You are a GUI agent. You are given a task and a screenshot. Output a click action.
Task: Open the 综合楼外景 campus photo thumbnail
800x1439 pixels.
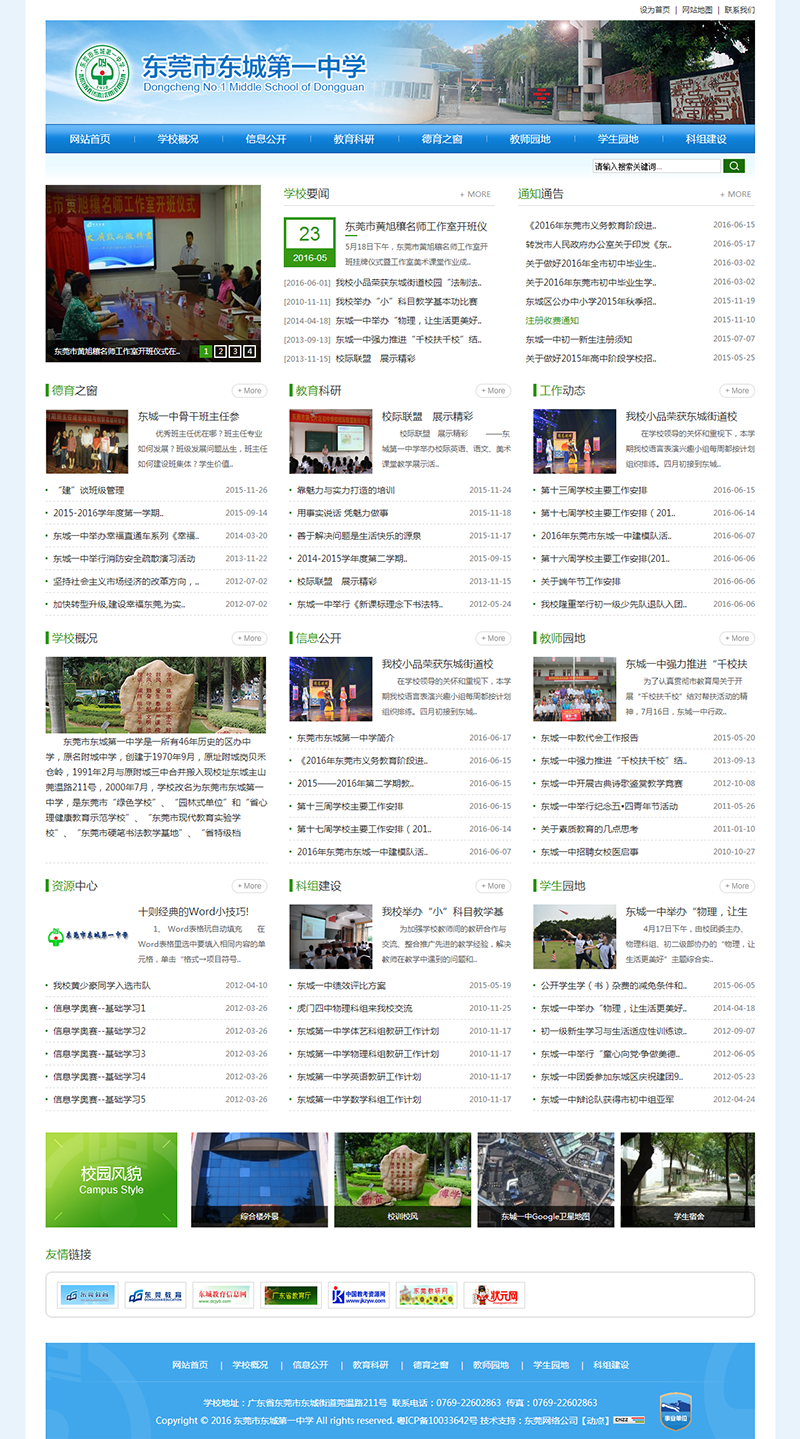coord(259,1180)
